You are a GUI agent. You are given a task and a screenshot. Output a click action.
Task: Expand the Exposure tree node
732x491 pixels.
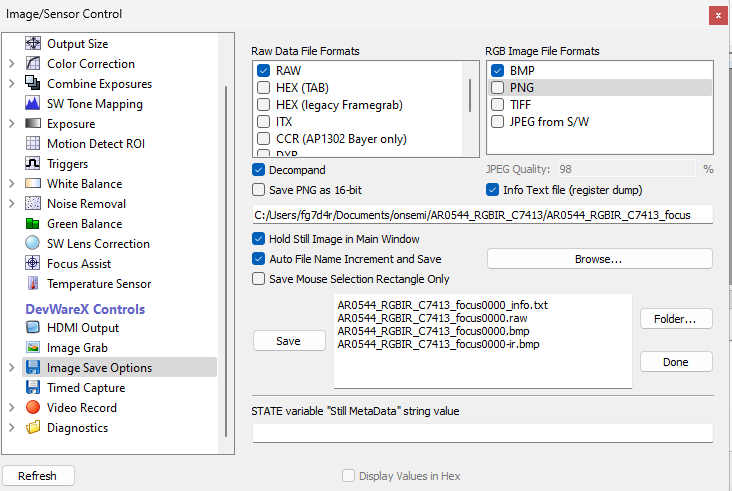tap(11, 124)
